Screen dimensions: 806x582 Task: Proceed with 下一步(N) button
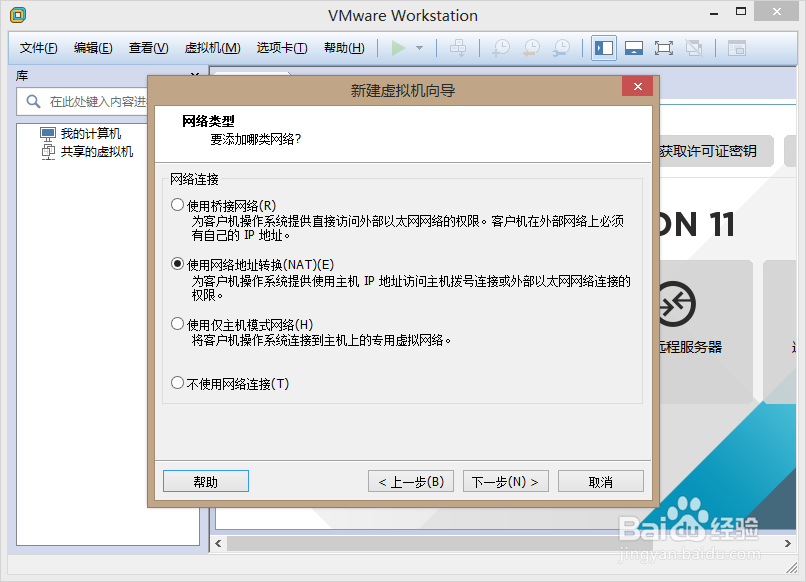click(x=506, y=481)
